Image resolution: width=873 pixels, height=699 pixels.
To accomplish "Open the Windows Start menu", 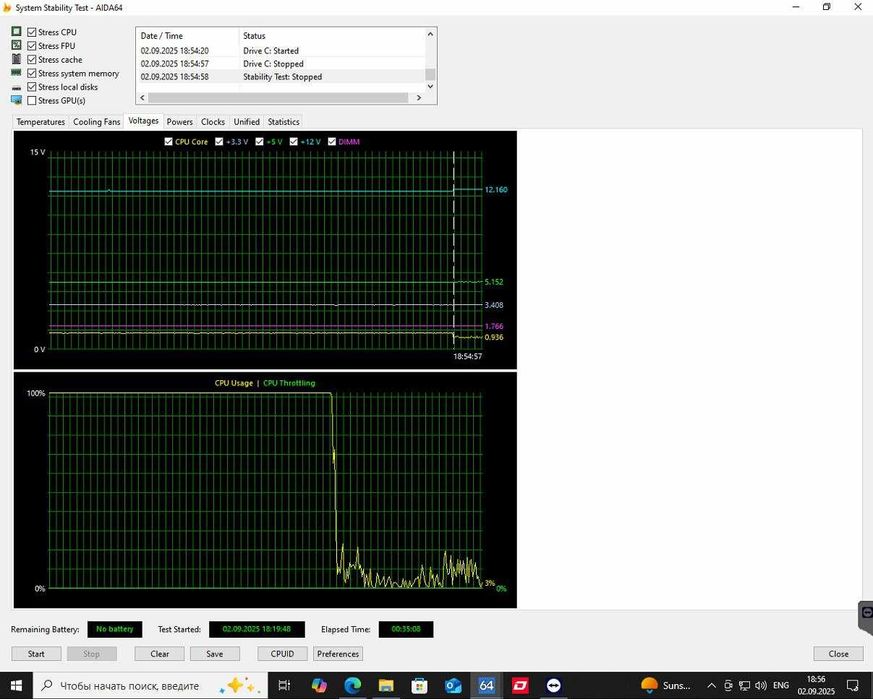I will click(16, 685).
